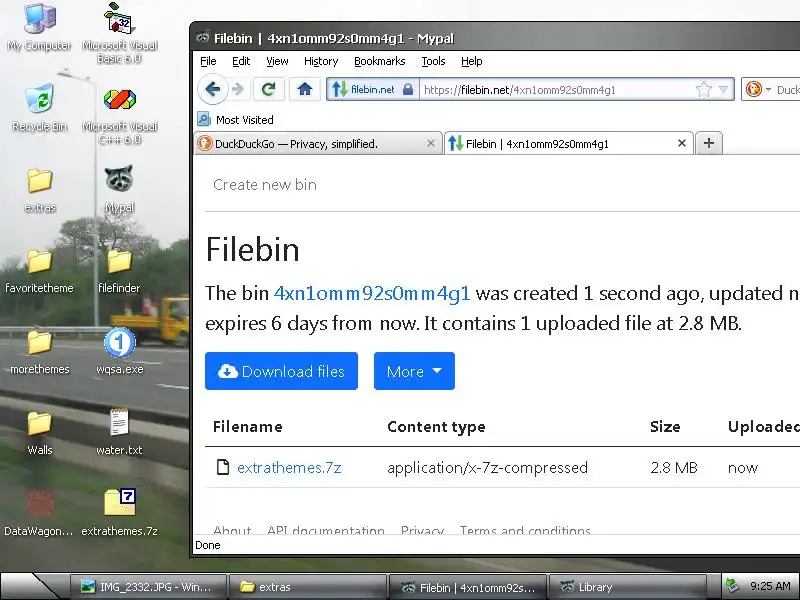The width and height of the screenshot is (800, 600).
Task: Open the Edit menu
Action: [241, 61]
